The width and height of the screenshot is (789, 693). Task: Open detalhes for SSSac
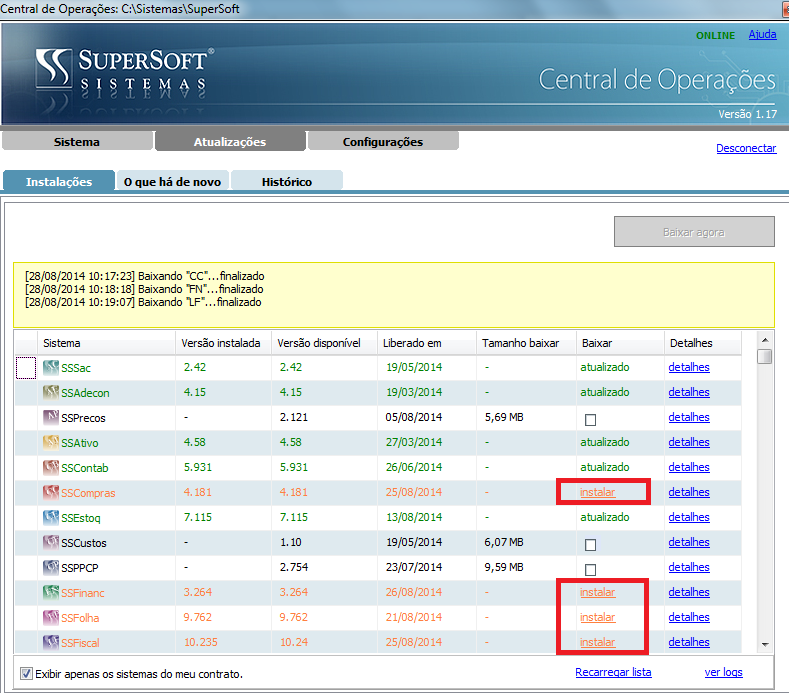coord(689,367)
